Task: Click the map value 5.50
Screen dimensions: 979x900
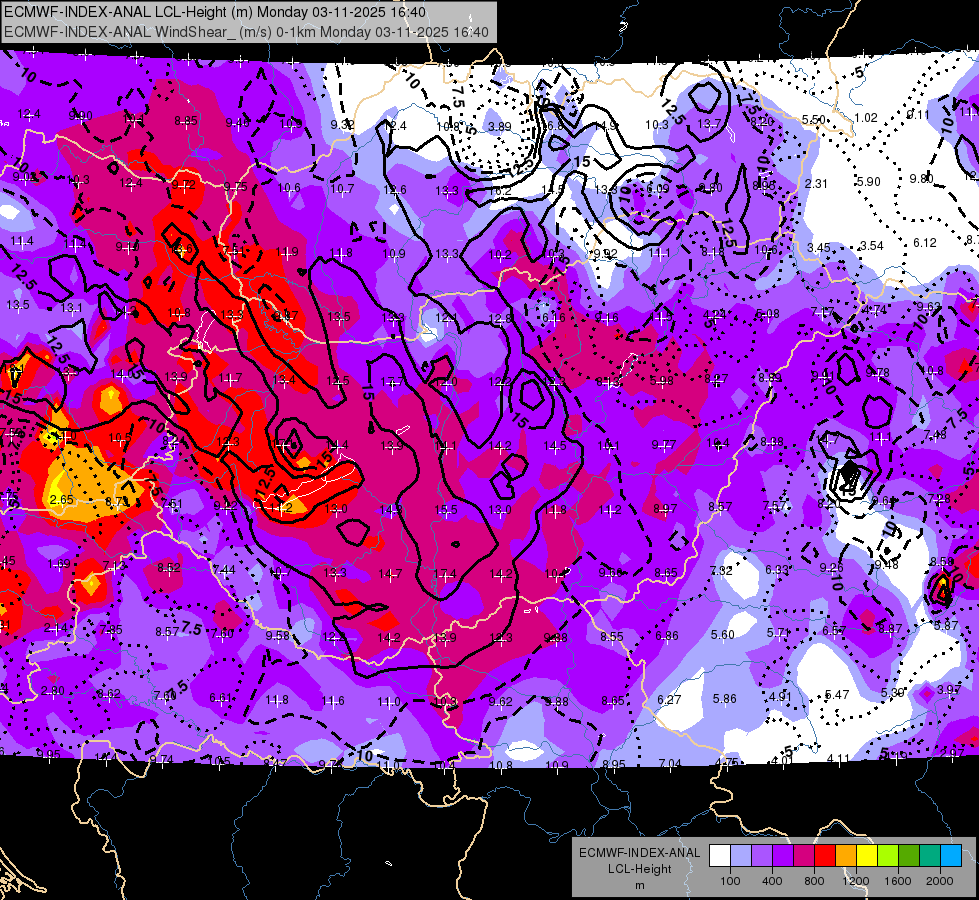Action: [814, 120]
